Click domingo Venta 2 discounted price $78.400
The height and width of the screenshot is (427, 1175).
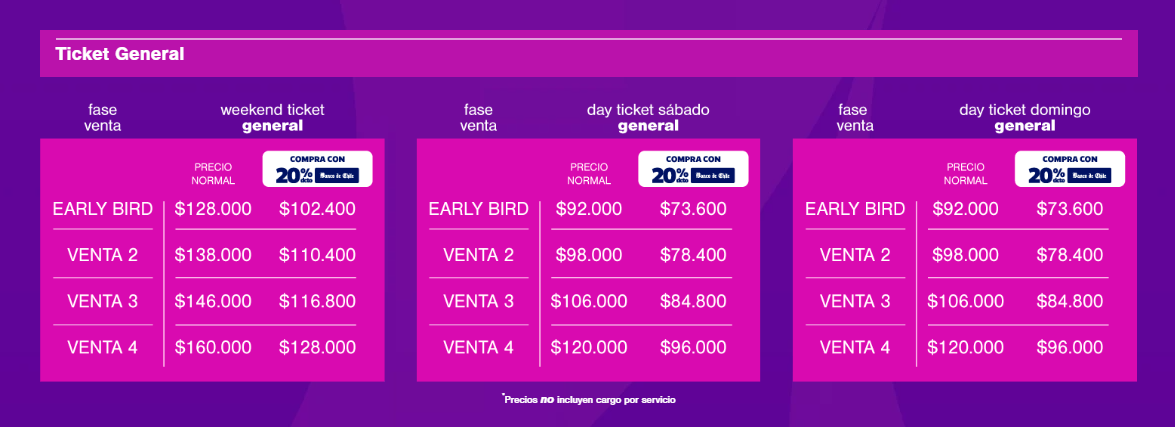click(1069, 255)
